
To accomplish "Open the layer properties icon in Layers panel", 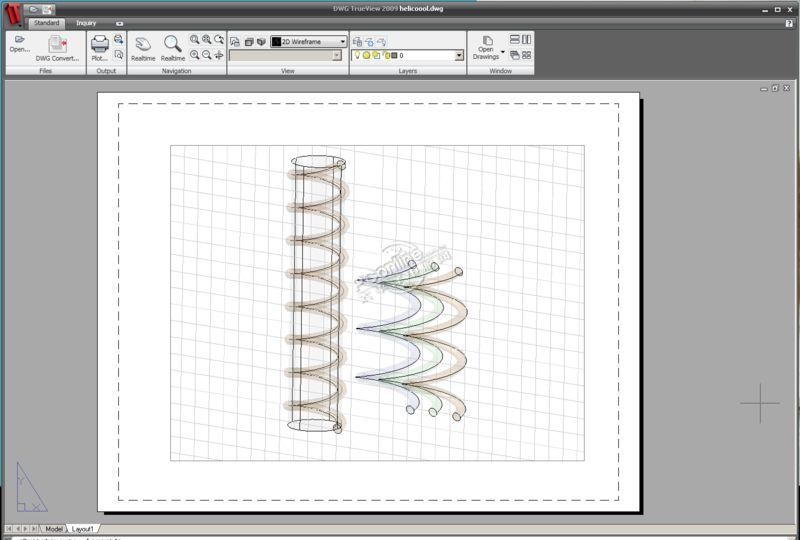I will (357, 42).
